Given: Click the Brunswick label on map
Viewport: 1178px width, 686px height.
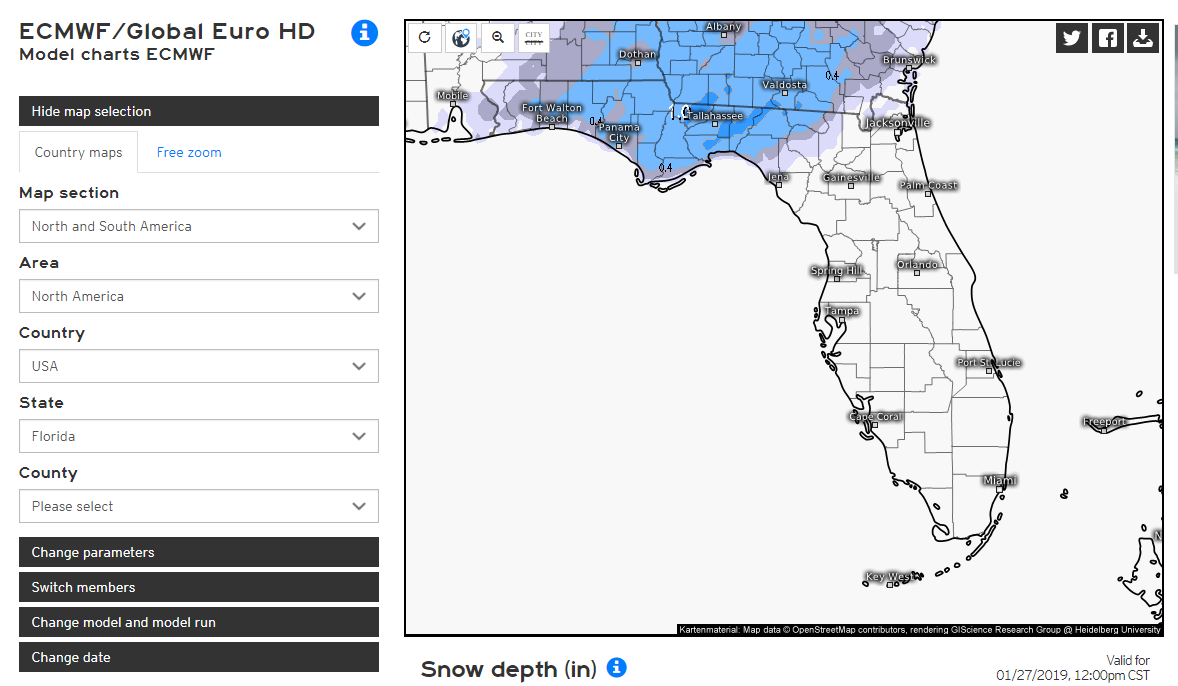Looking at the screenshot, I should [909, 59].
